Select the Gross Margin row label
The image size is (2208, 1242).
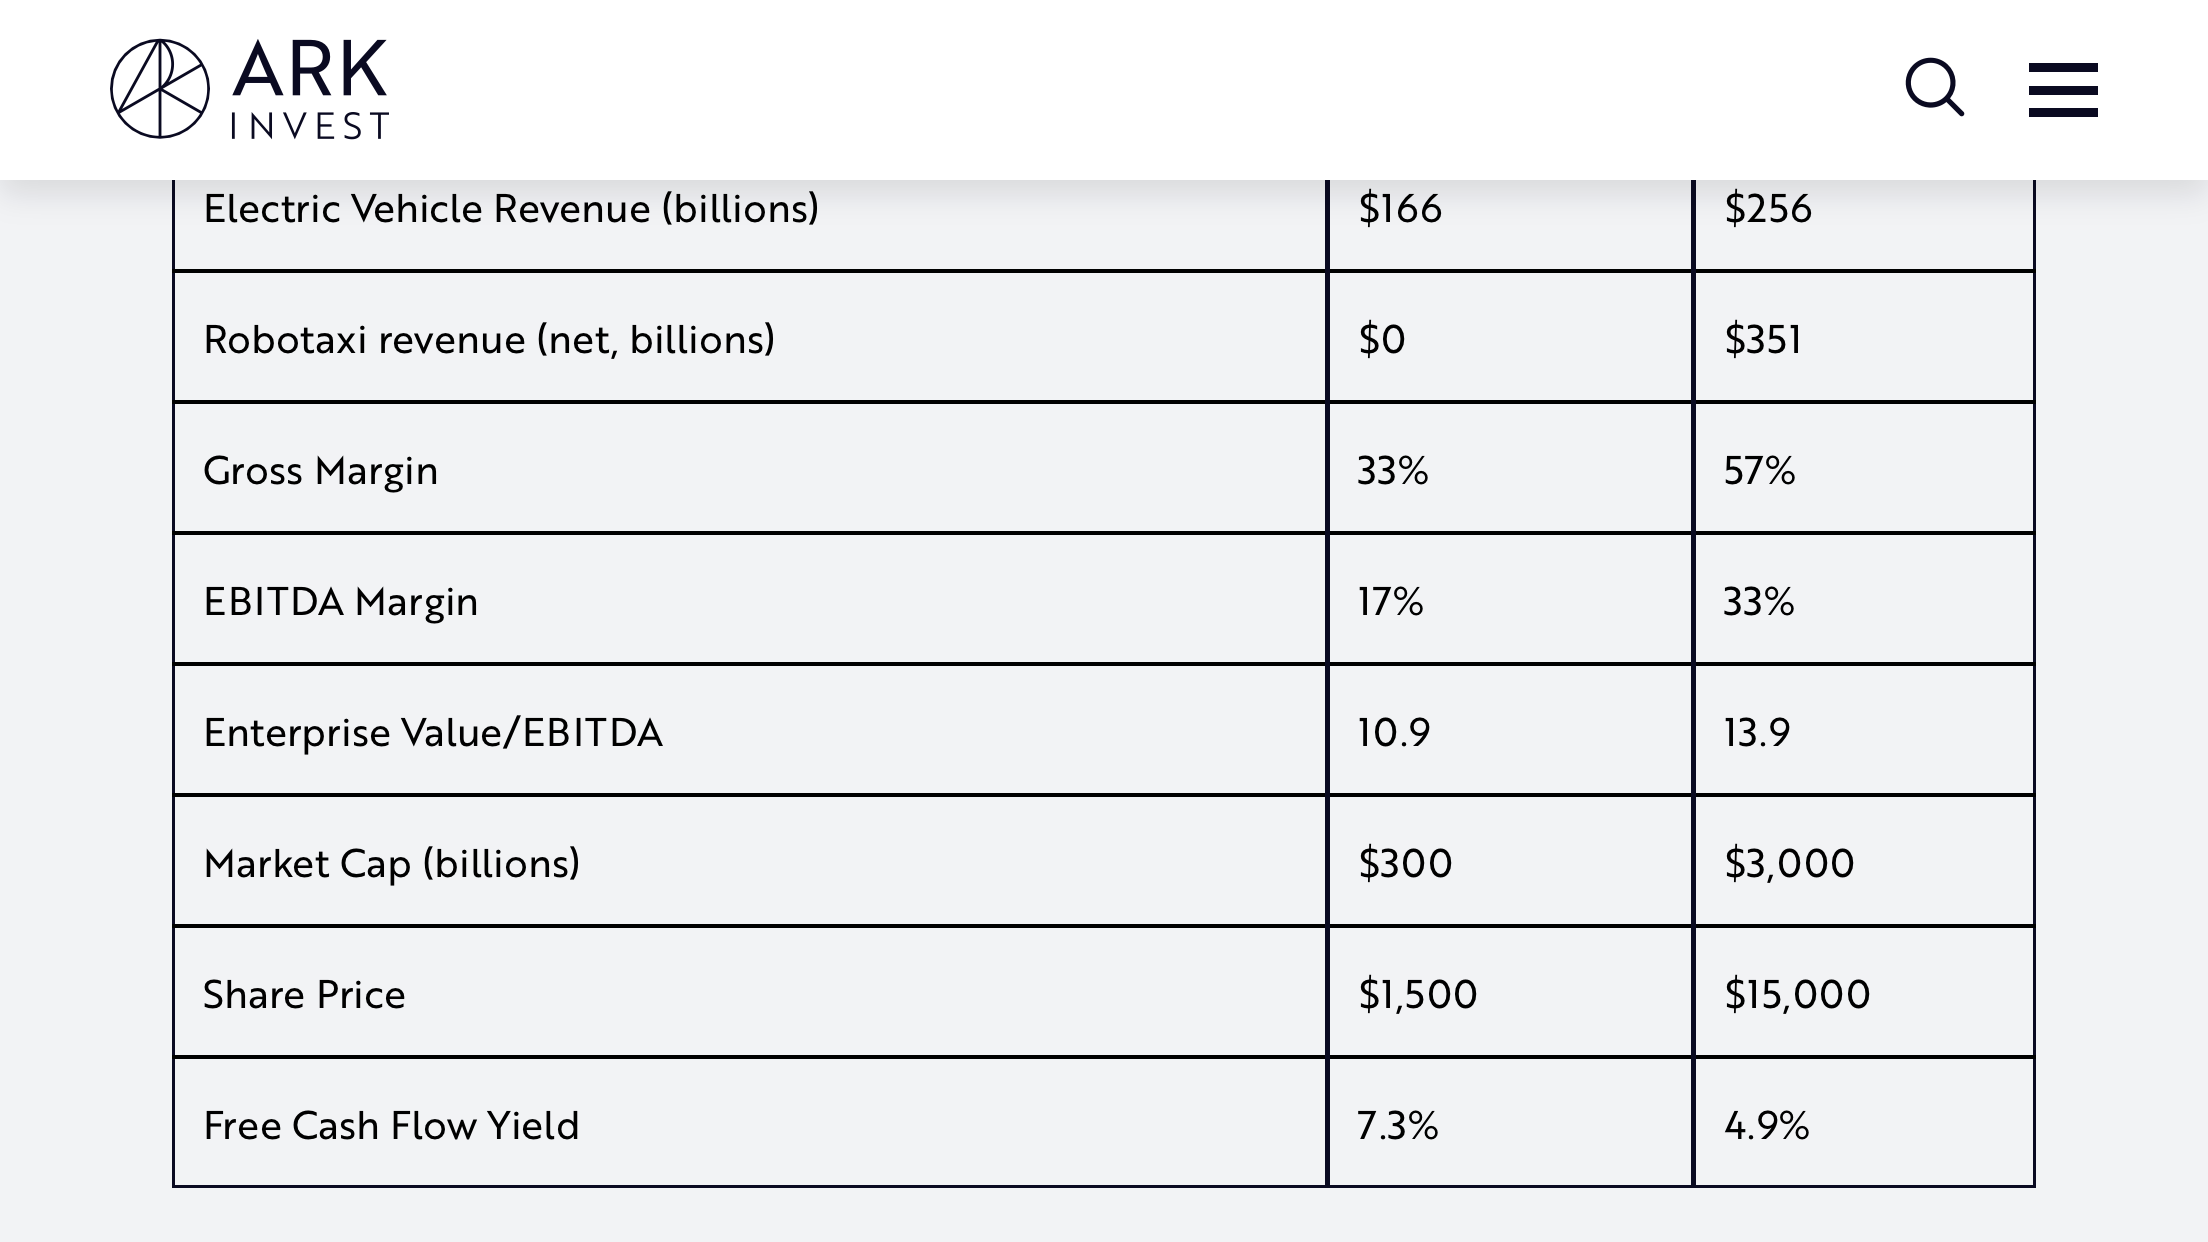(320, 471)
